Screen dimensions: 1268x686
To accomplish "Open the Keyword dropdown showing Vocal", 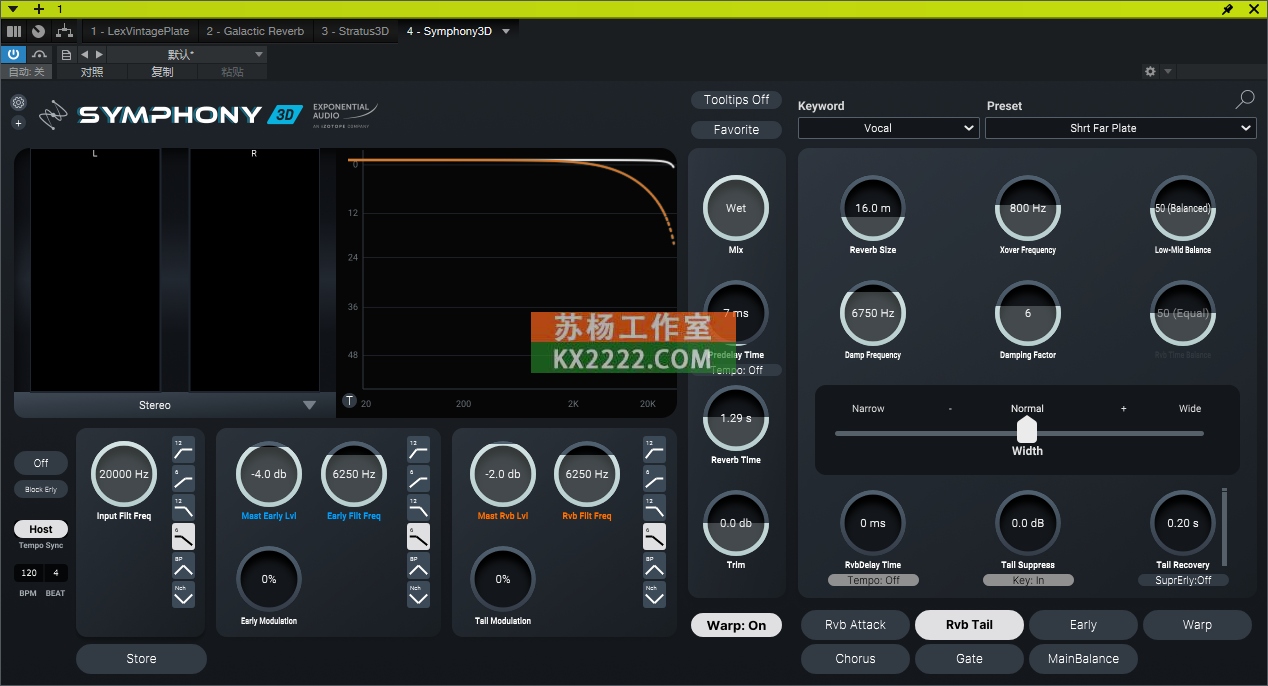I will pyautogui.click(x=888, y=128).
